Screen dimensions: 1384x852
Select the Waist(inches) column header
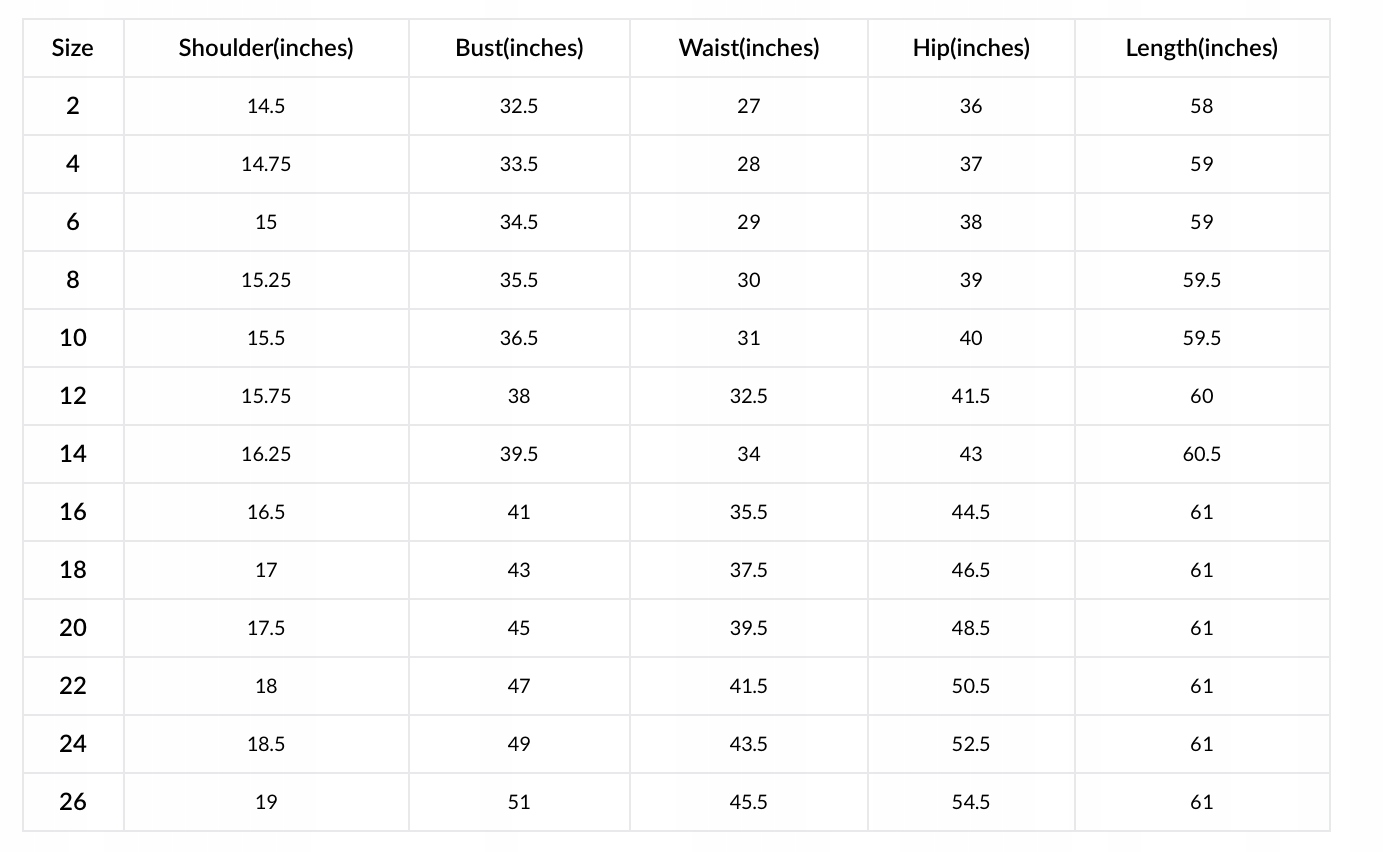point(749,48)
